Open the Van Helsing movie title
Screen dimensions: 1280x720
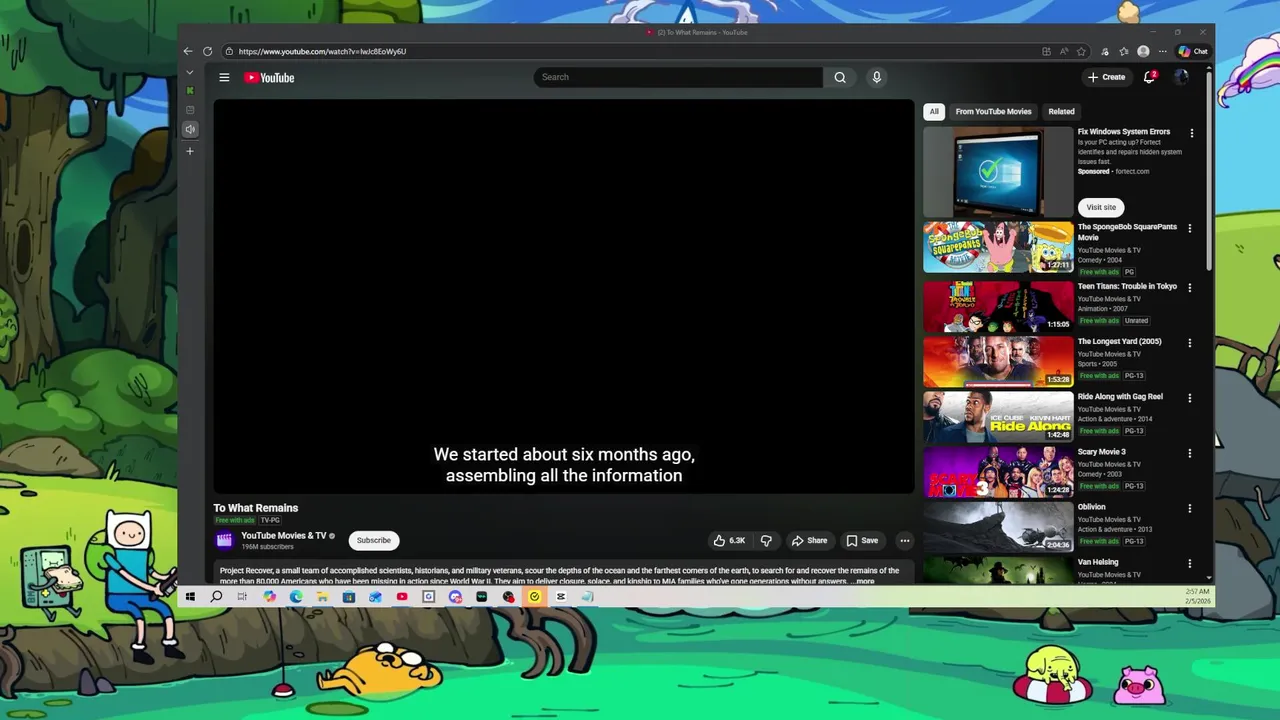[x=1097, y=562]
